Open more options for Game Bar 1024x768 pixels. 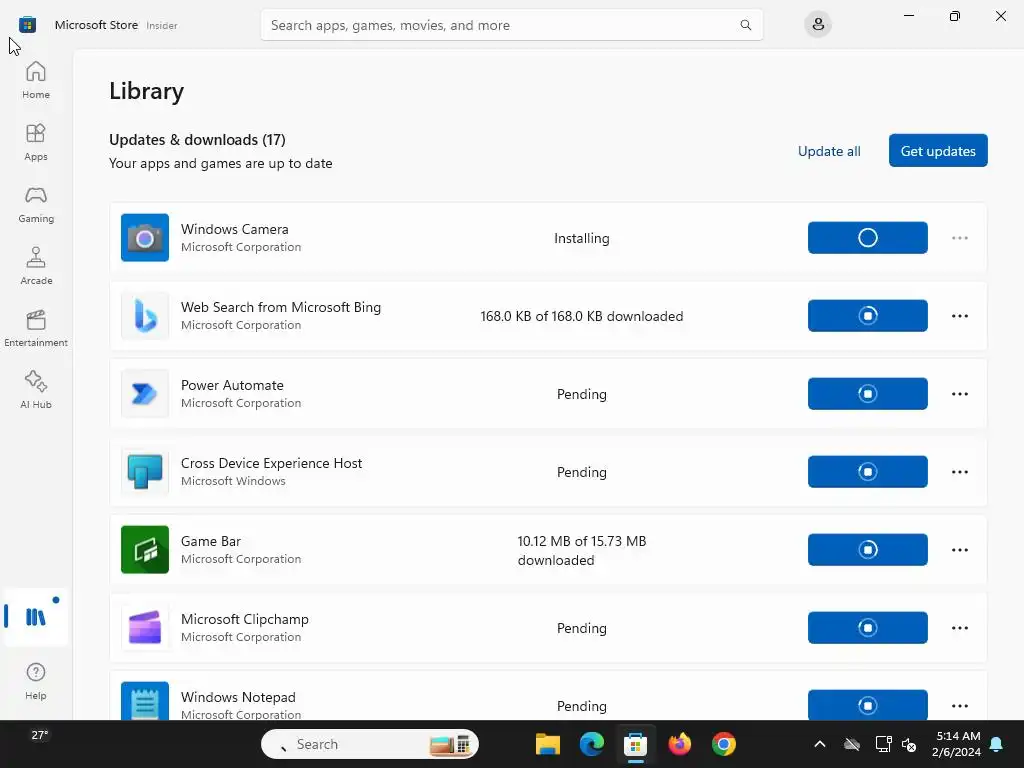[x=959, y=550]
